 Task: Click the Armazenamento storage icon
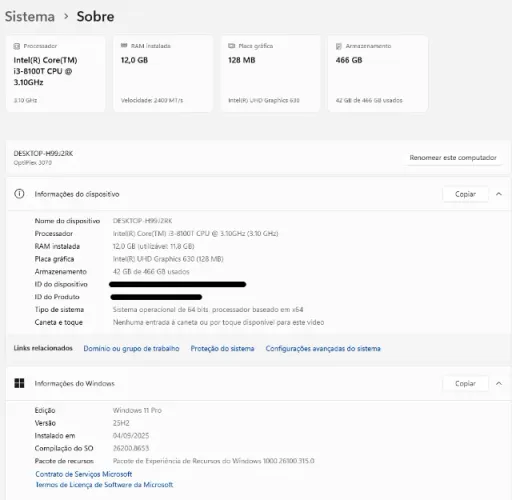(x=339, y=46)
